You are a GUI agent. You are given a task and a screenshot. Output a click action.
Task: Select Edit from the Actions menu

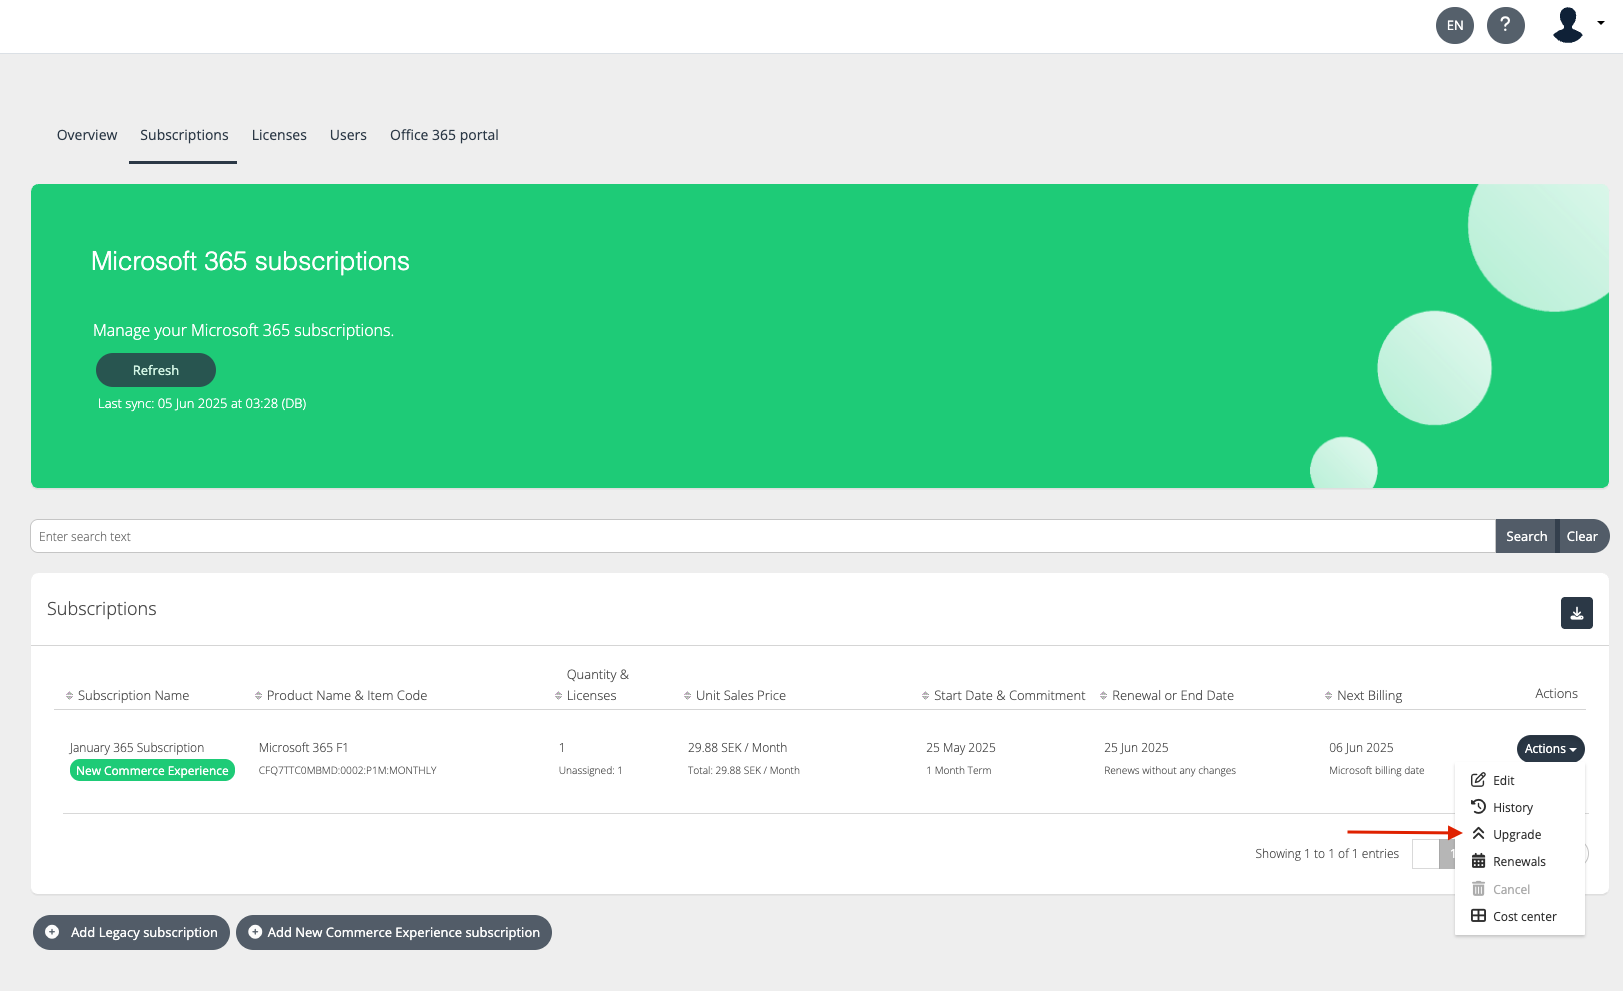[x=1503, y=780]
